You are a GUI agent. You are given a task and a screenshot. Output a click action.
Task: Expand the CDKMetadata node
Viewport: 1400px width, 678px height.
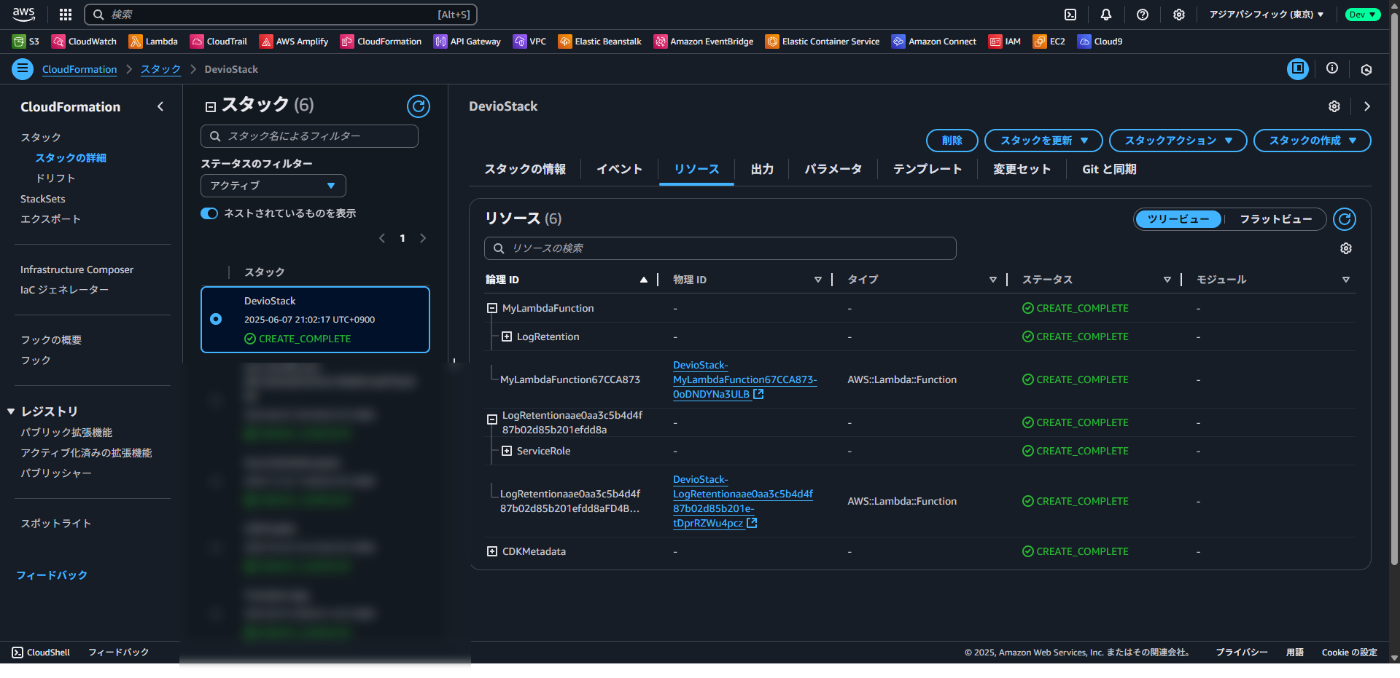coord(492,551)
